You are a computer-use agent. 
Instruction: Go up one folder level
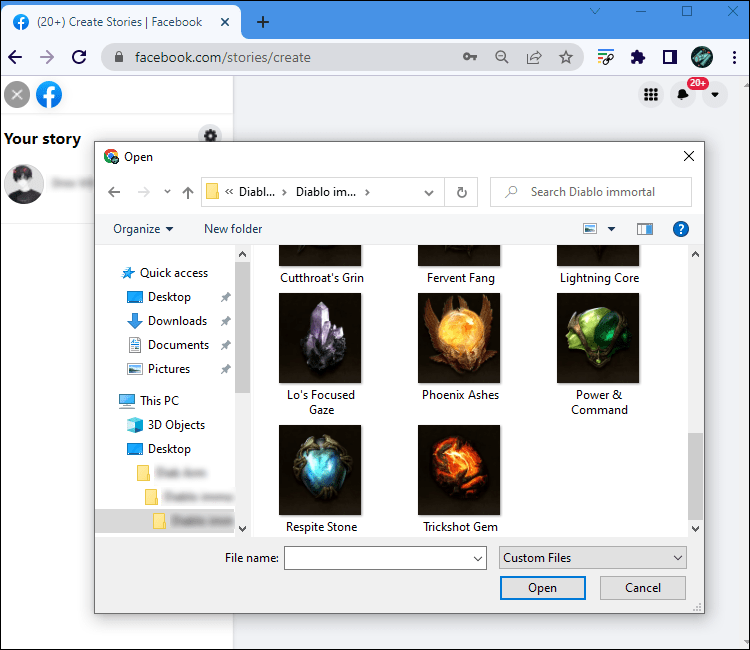[188, 192]
